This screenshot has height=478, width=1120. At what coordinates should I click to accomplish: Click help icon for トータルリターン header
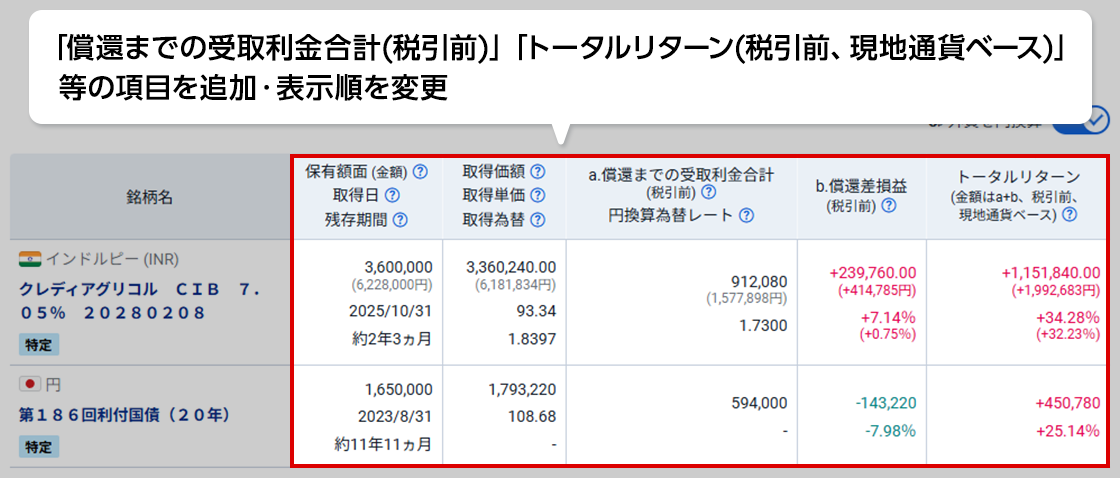point(1069,214)
